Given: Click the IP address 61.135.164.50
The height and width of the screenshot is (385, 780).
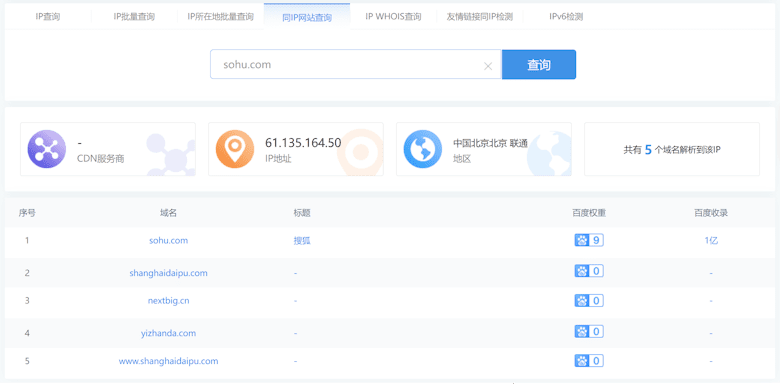Looking at the screenshot, I should tap(303, 143).
